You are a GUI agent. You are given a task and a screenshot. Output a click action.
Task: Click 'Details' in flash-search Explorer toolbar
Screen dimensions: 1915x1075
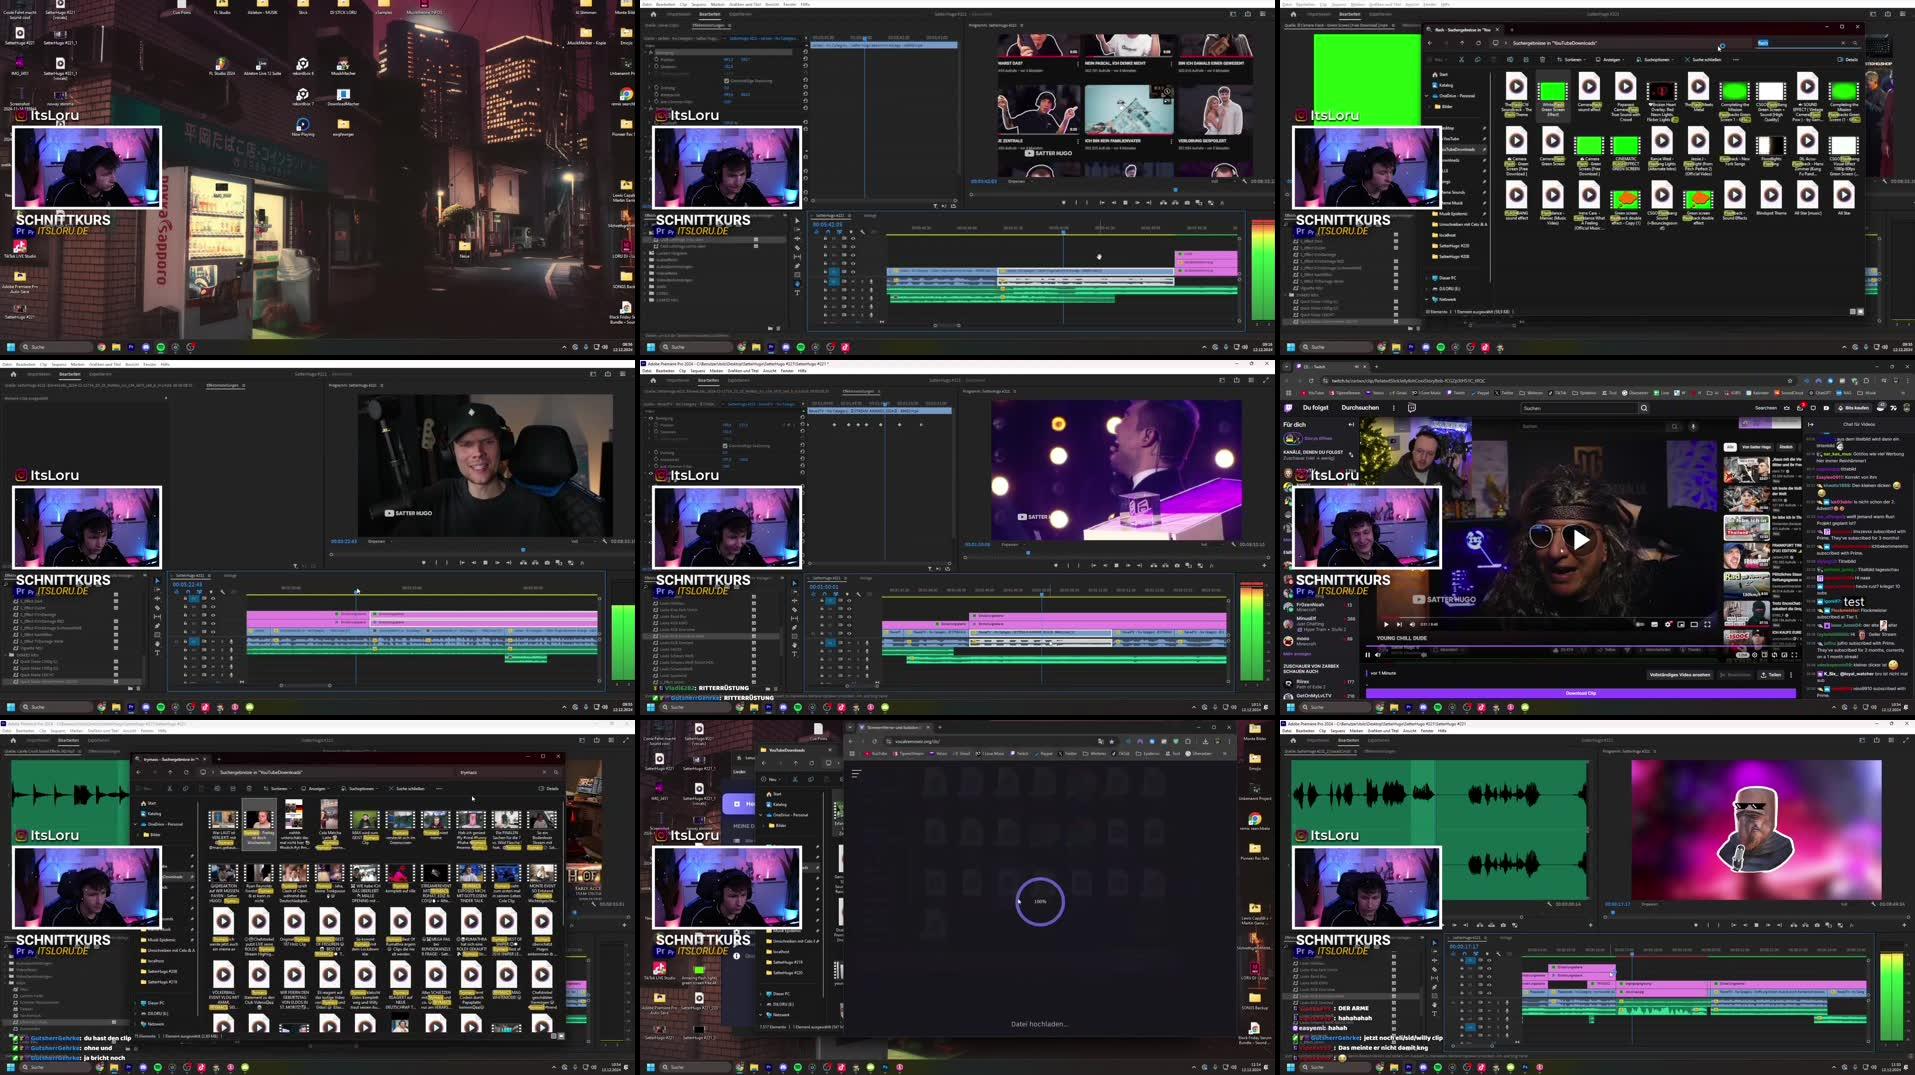point(1848,60)
